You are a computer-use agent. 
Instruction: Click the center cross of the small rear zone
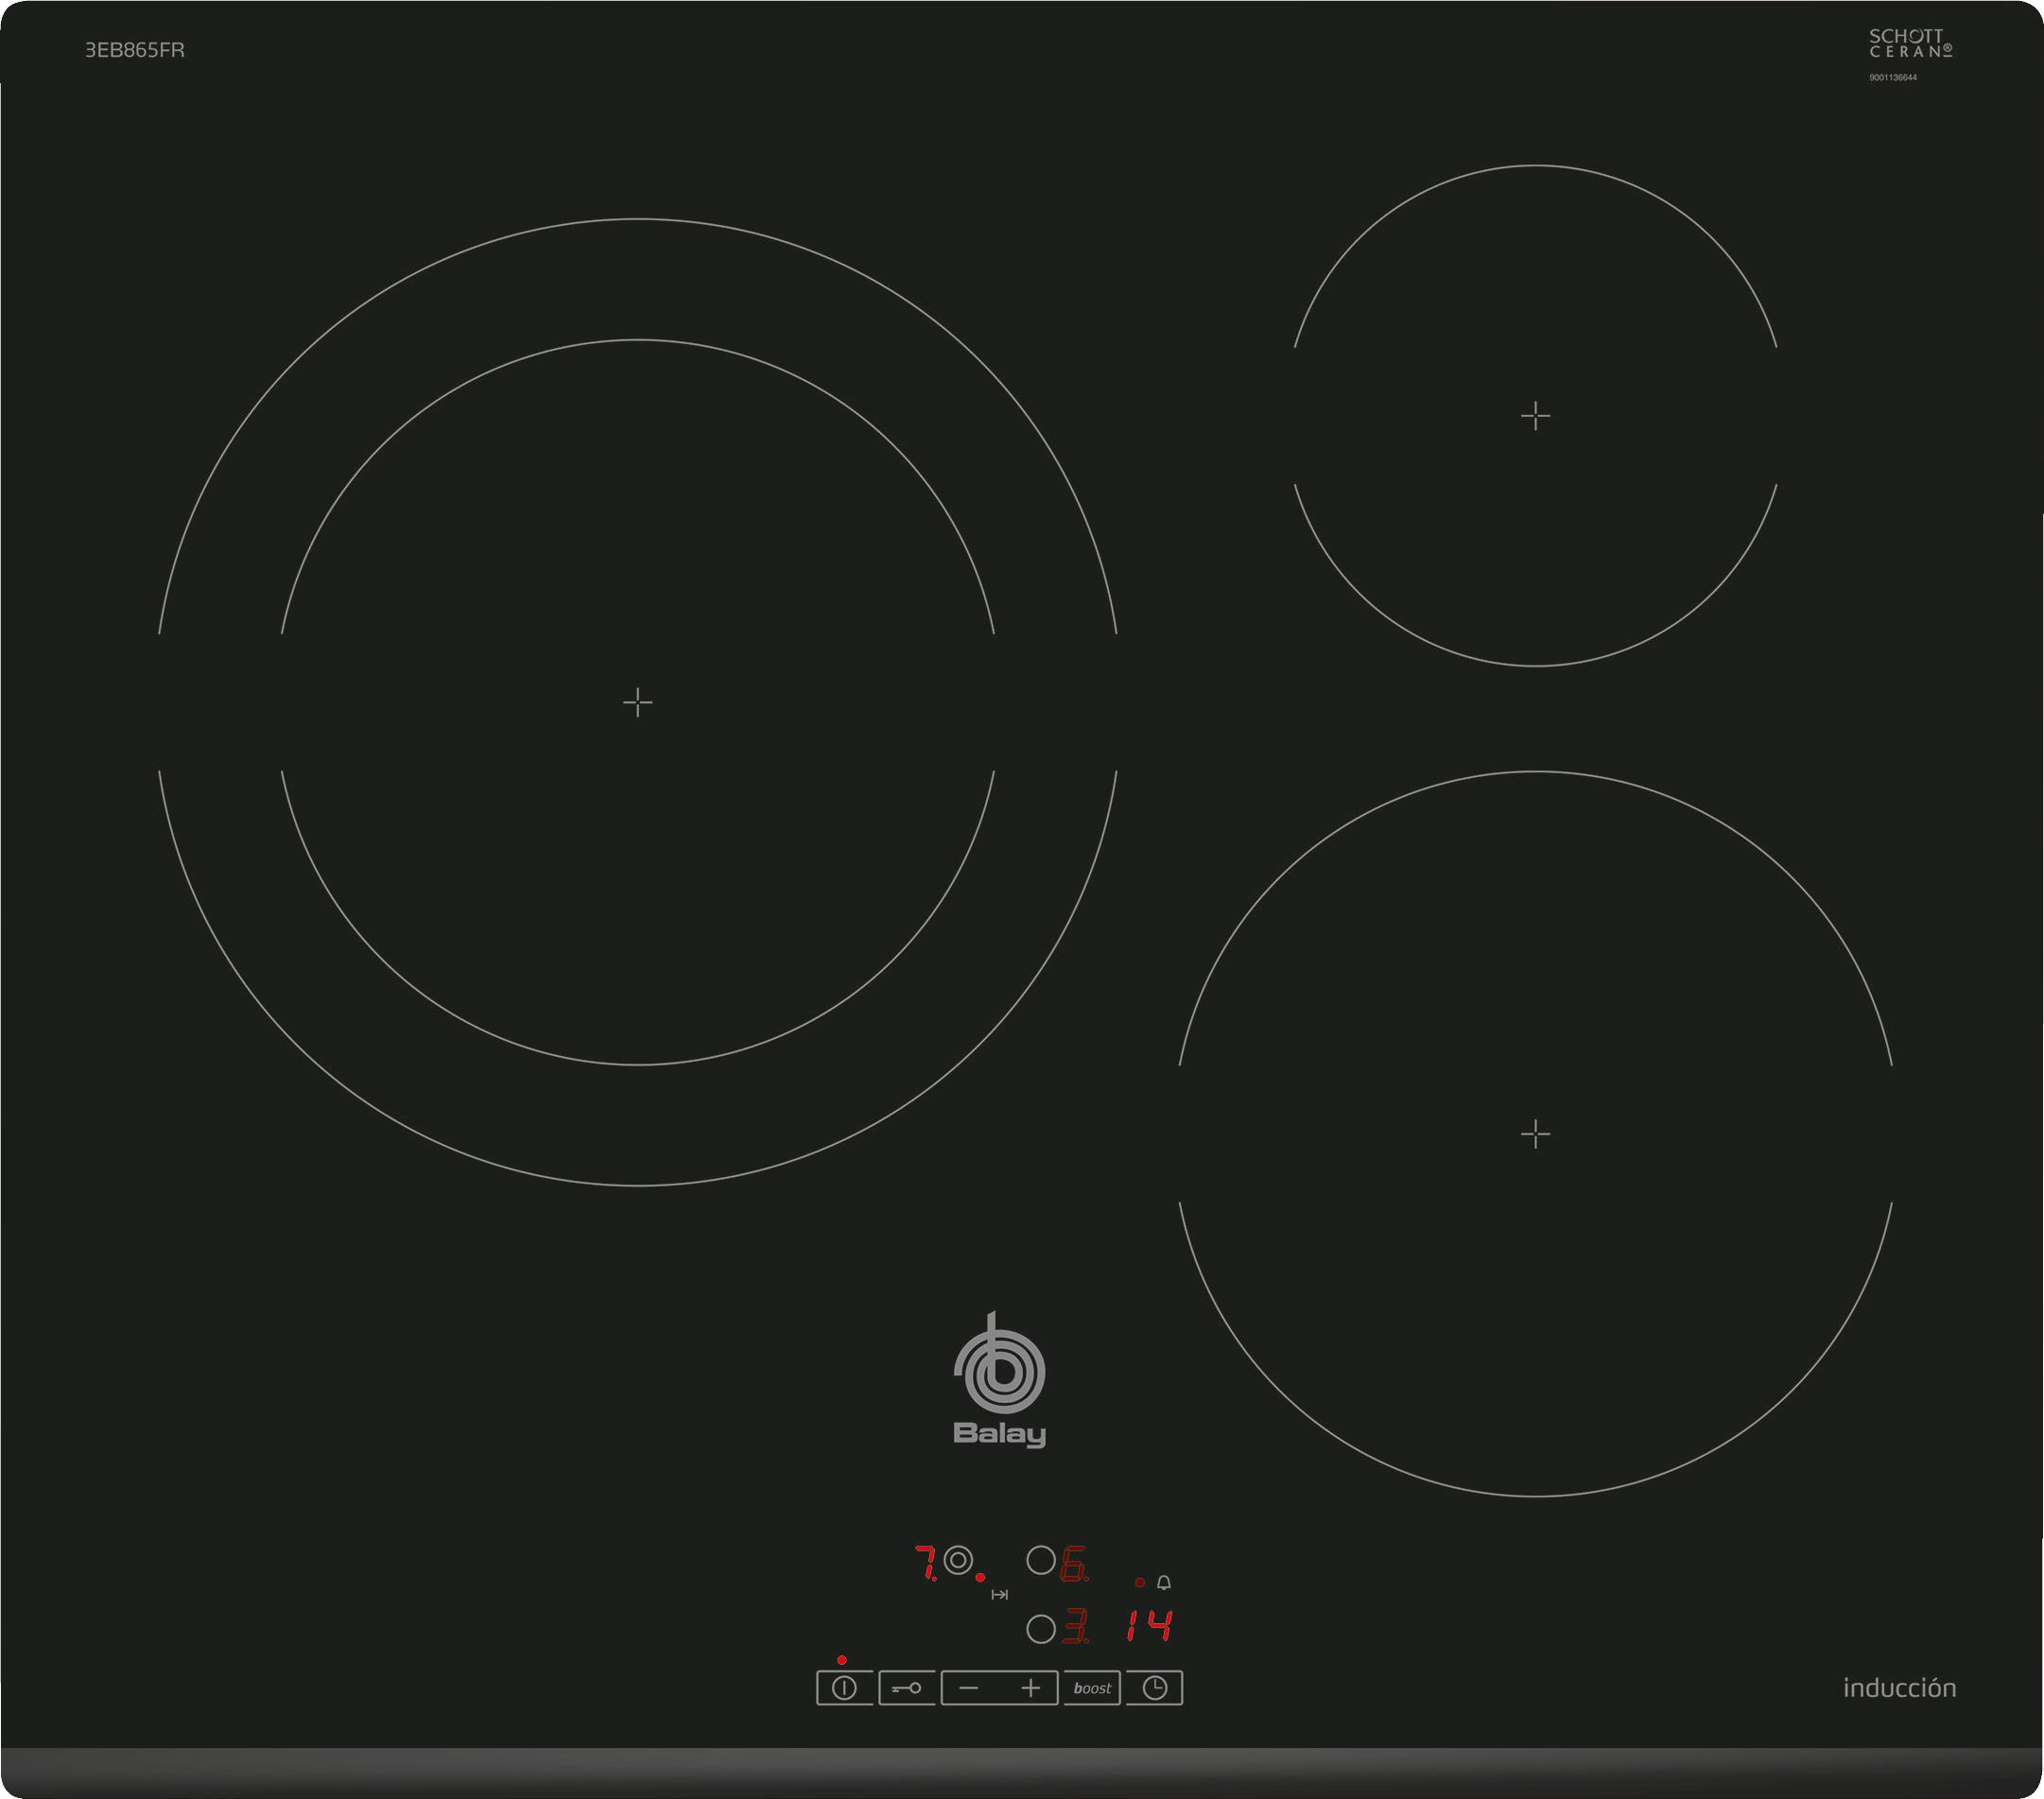(1535, 415)
